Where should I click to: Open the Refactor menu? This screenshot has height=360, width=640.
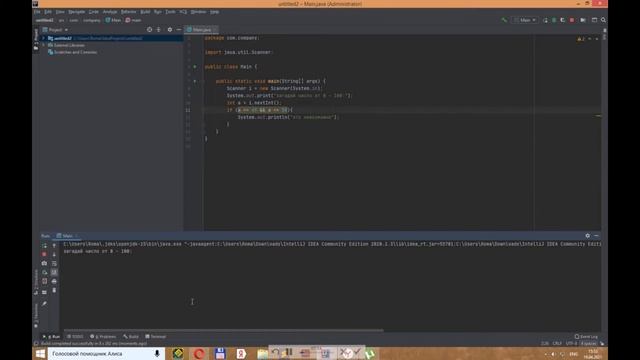click(129, 12)
